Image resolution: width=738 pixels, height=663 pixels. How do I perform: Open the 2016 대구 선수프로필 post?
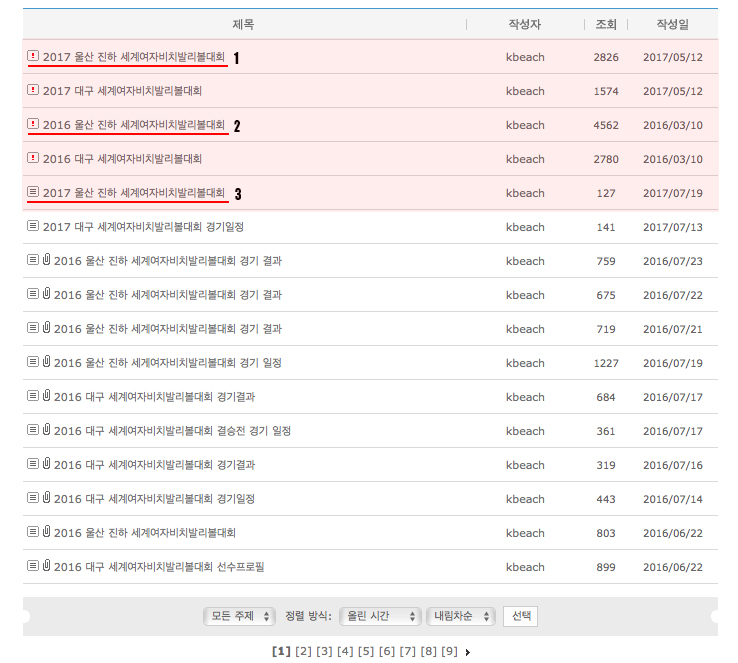(159, 567)
